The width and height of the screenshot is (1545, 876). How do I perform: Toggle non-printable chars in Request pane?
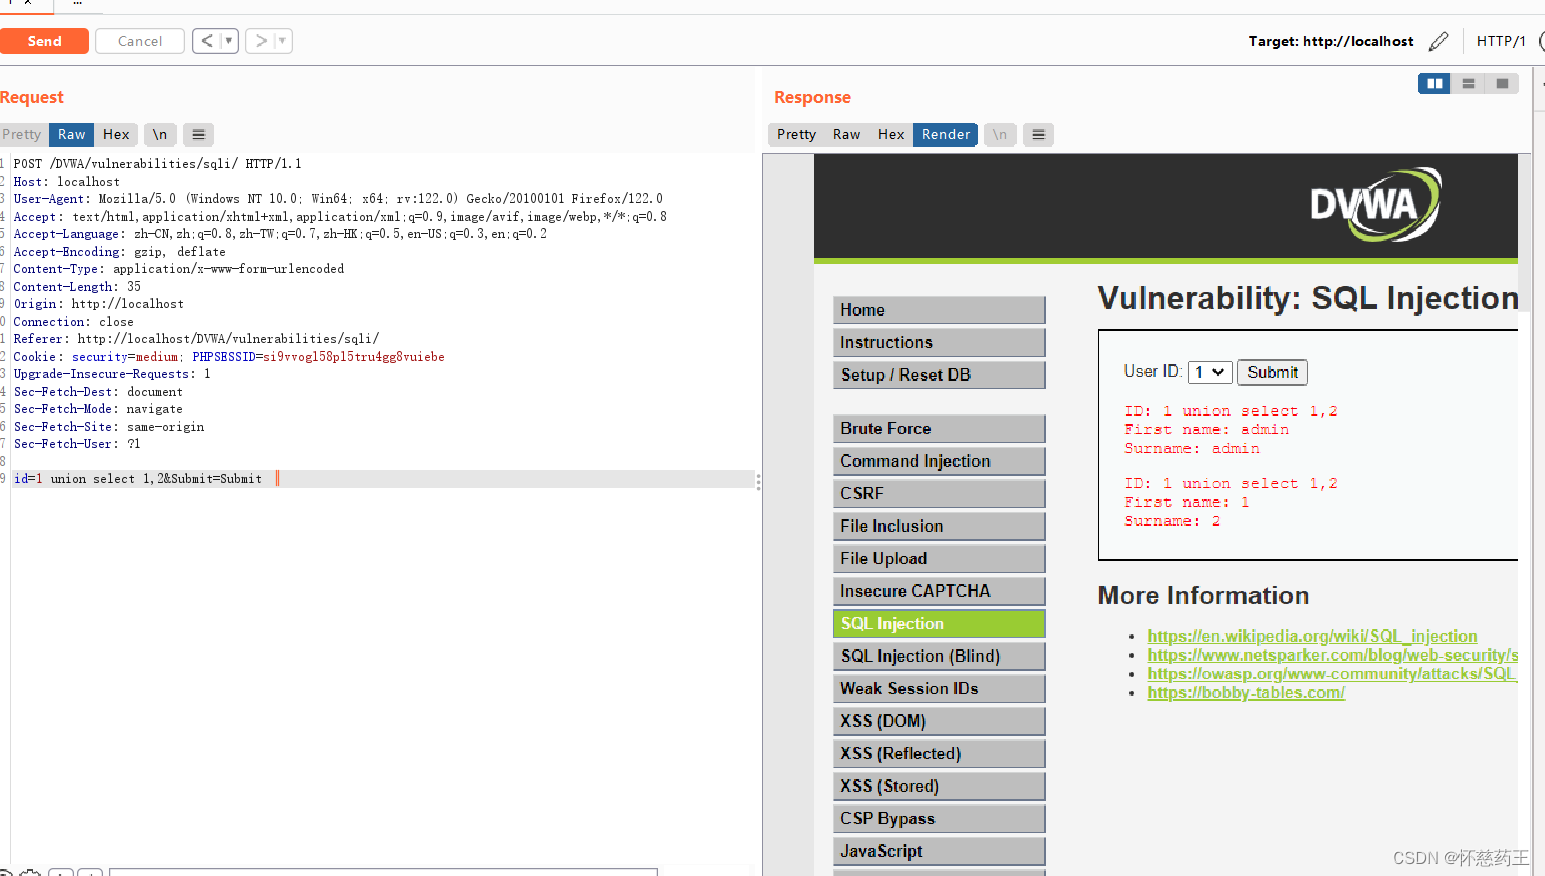160,134
